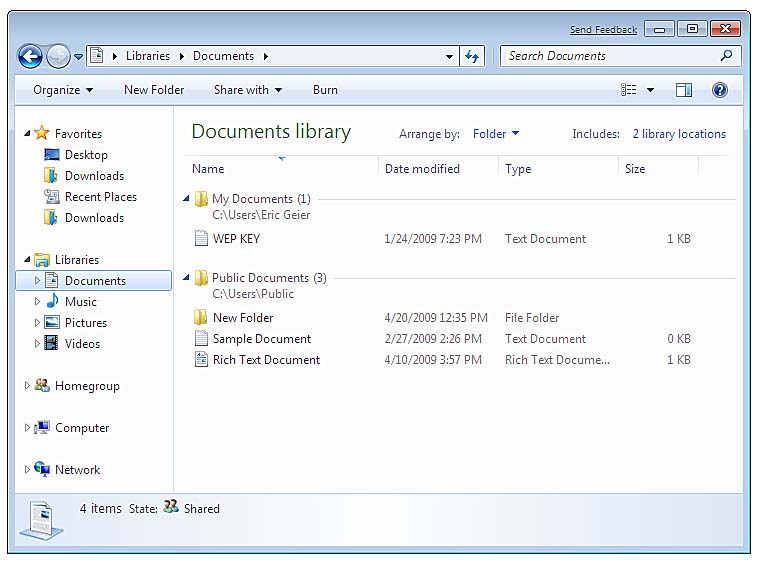
Task: Open the Organize dropdown menu
Action: [x=63, y=90]
